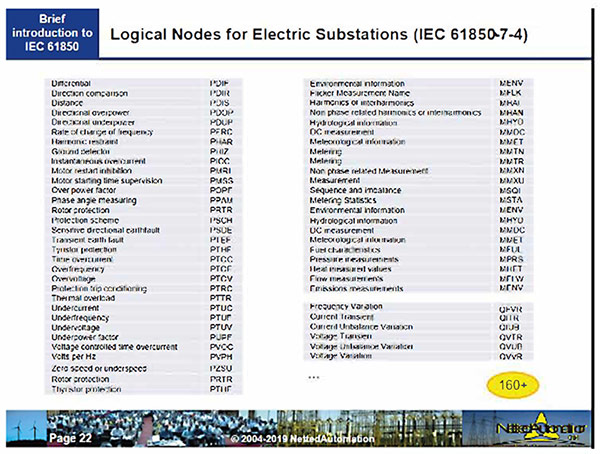Select the code 'PTOC'
The image size is (600, 454).
221,259
